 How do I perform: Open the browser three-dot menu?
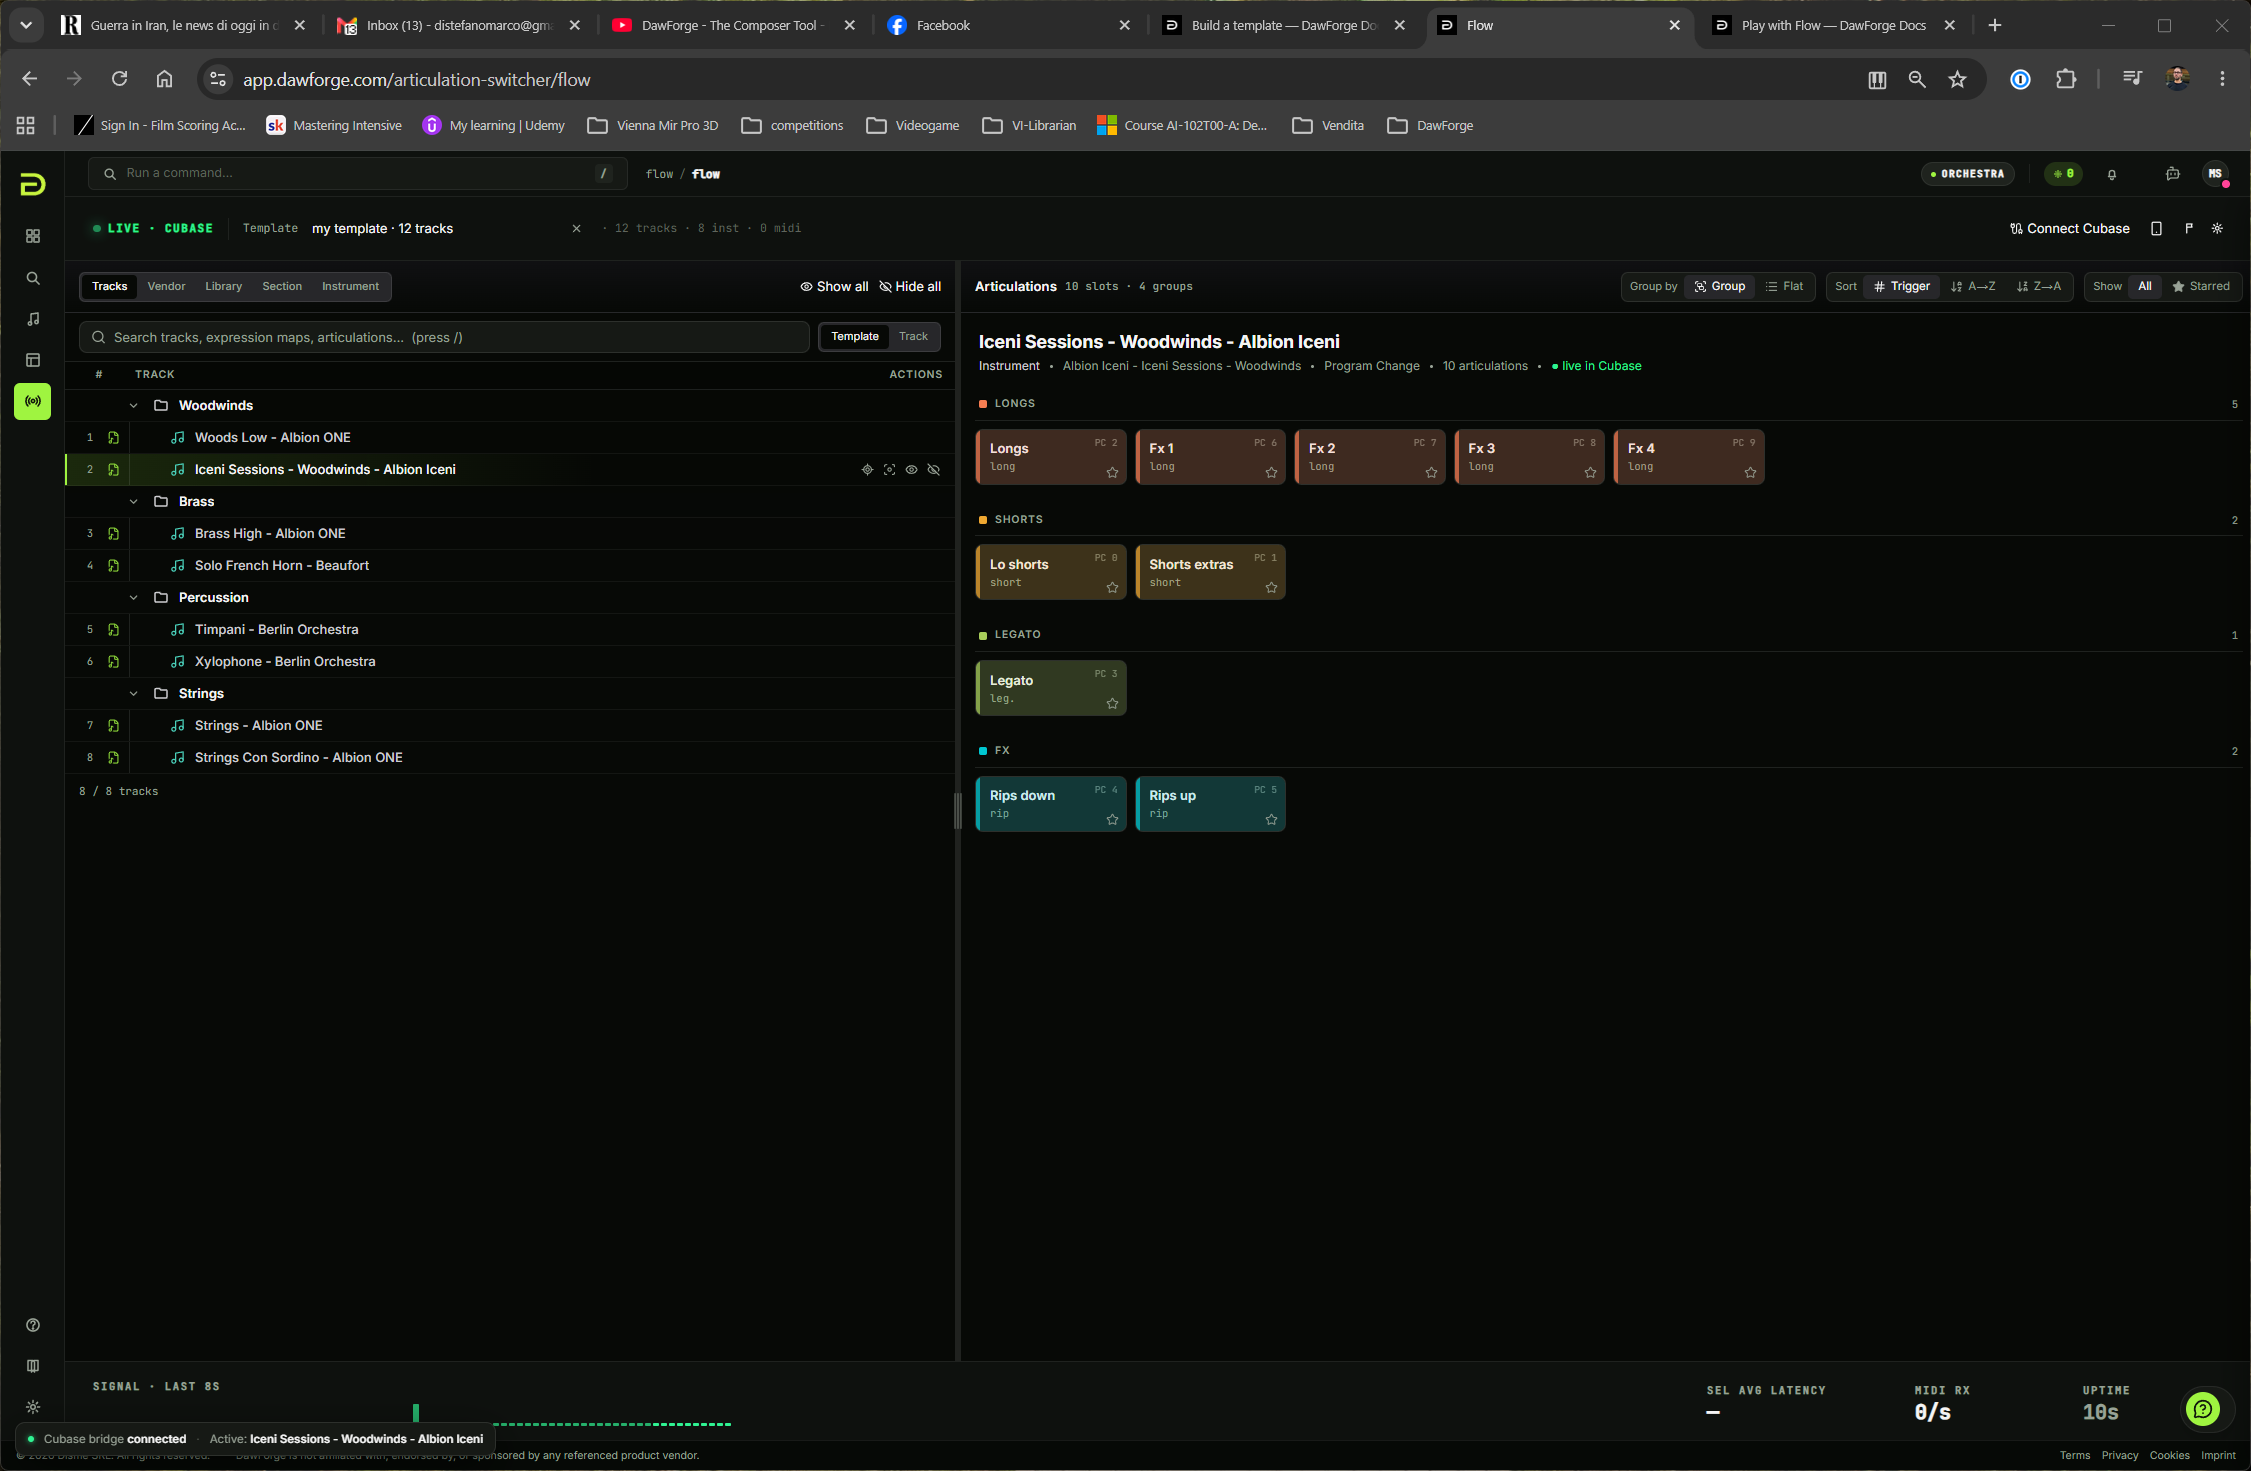2222,80
